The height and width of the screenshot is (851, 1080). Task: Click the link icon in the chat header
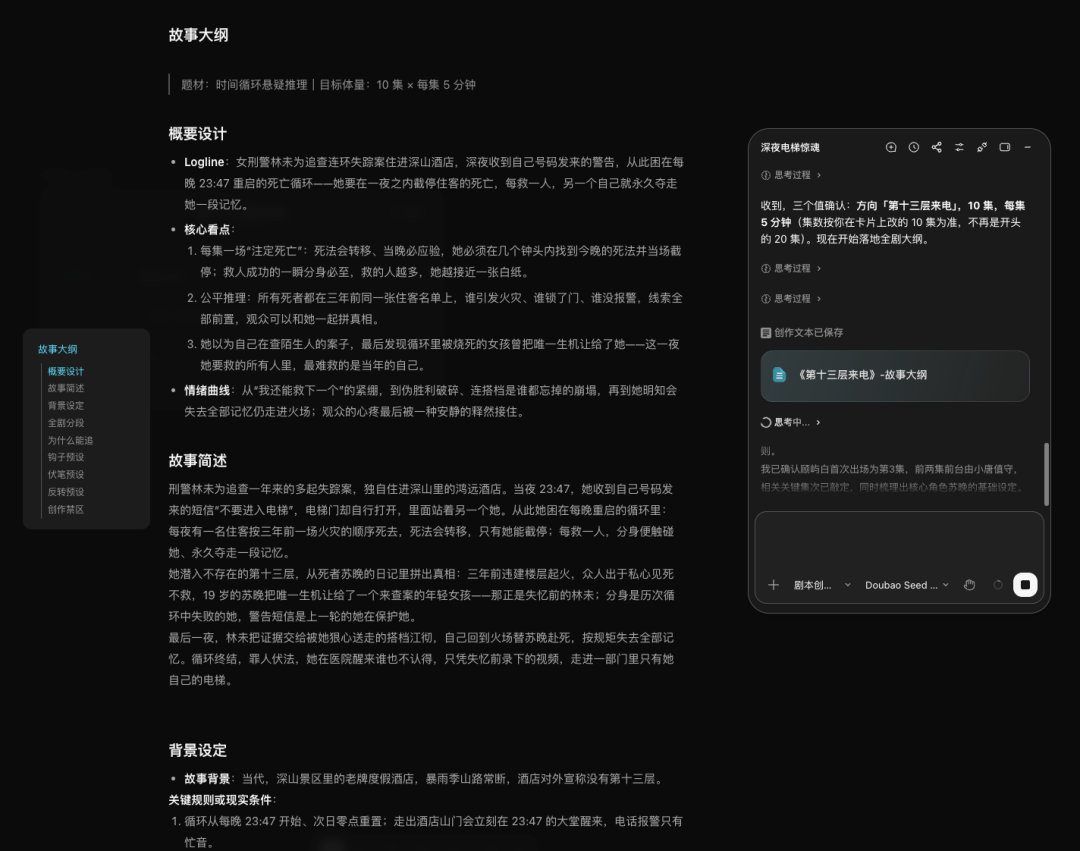point(982,147)
